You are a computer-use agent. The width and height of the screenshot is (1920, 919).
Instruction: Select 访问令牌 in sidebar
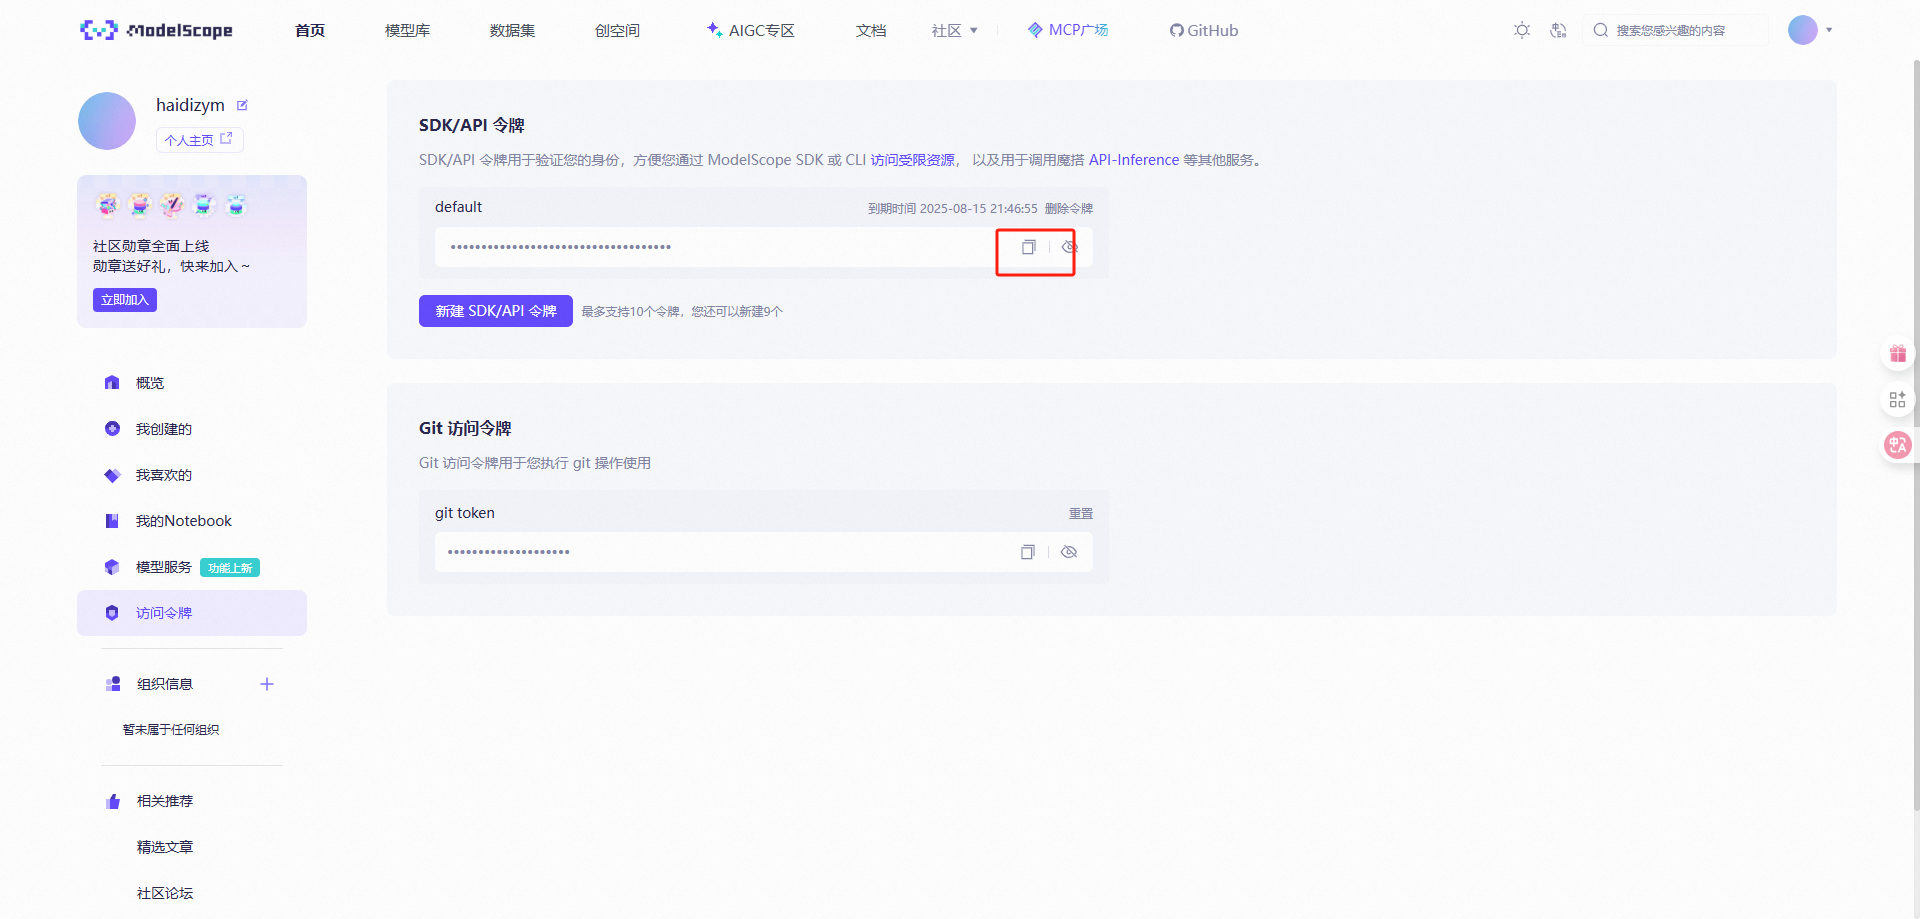(x=192, y=613)
